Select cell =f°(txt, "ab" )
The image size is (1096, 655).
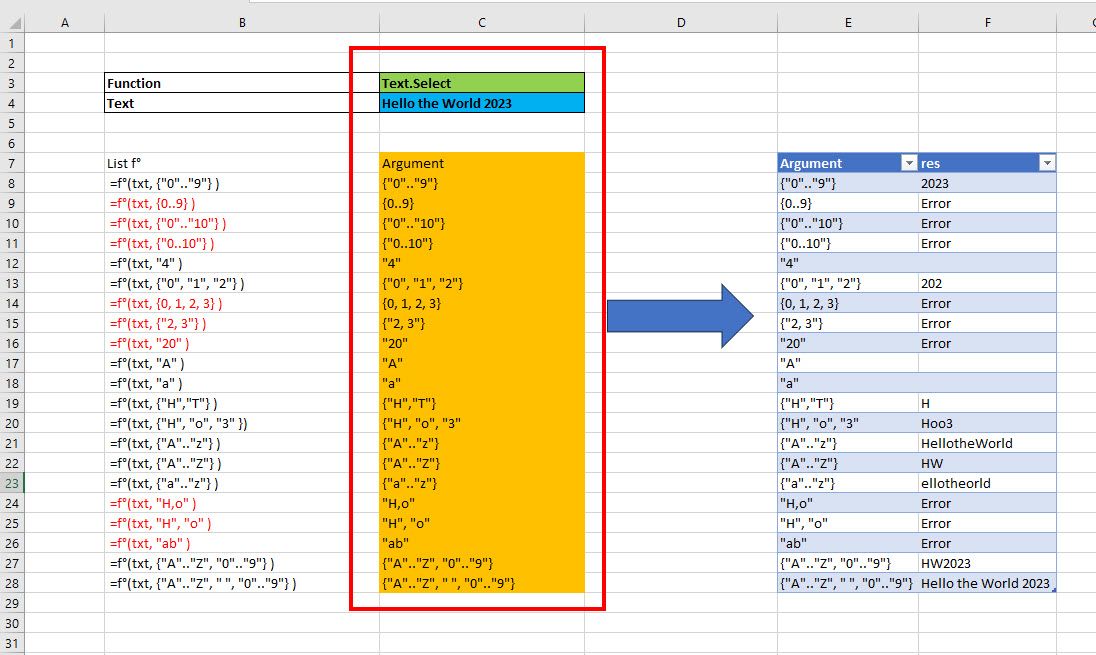(x=242, y=543)
